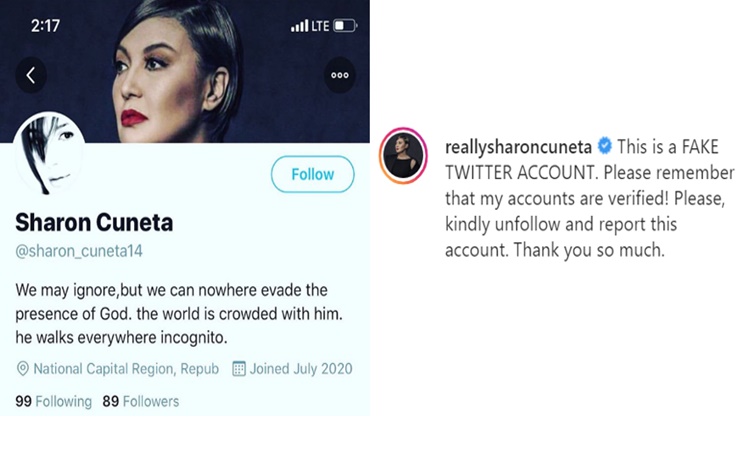
Task: Tap the battery icon in the status bar
Action: (x=344, y=25)
